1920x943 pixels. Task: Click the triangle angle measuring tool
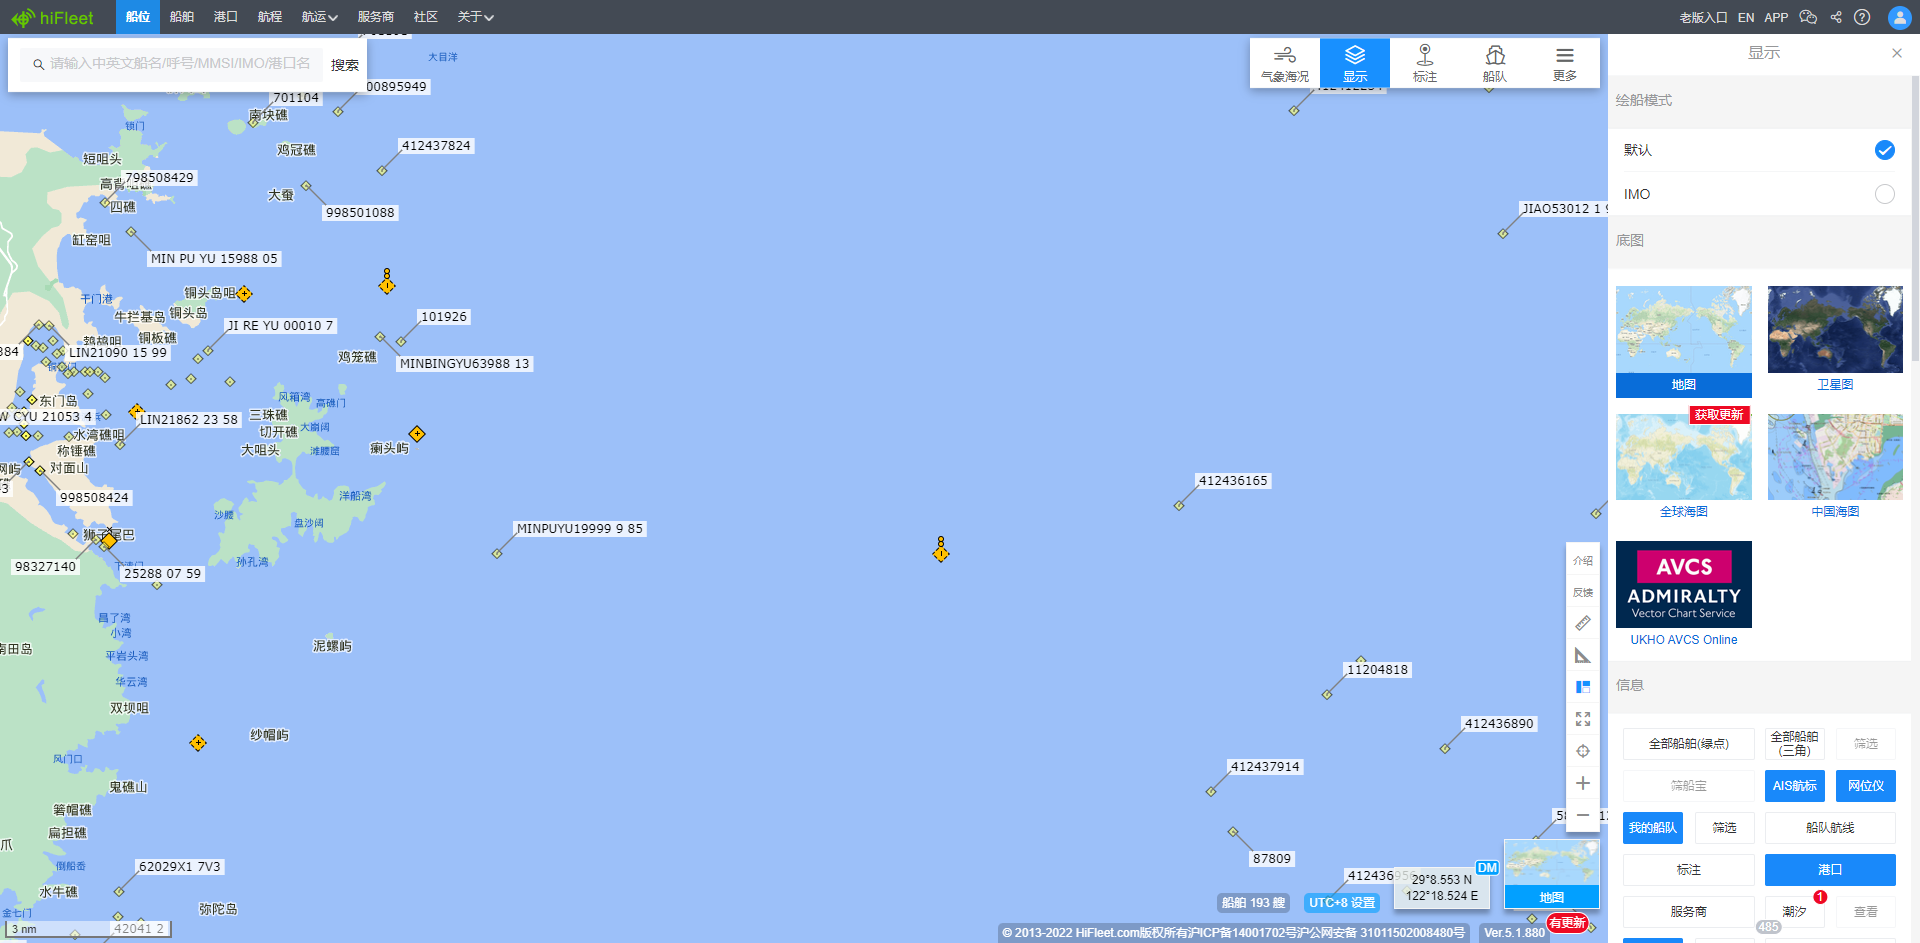click(x=1583, y=655)
